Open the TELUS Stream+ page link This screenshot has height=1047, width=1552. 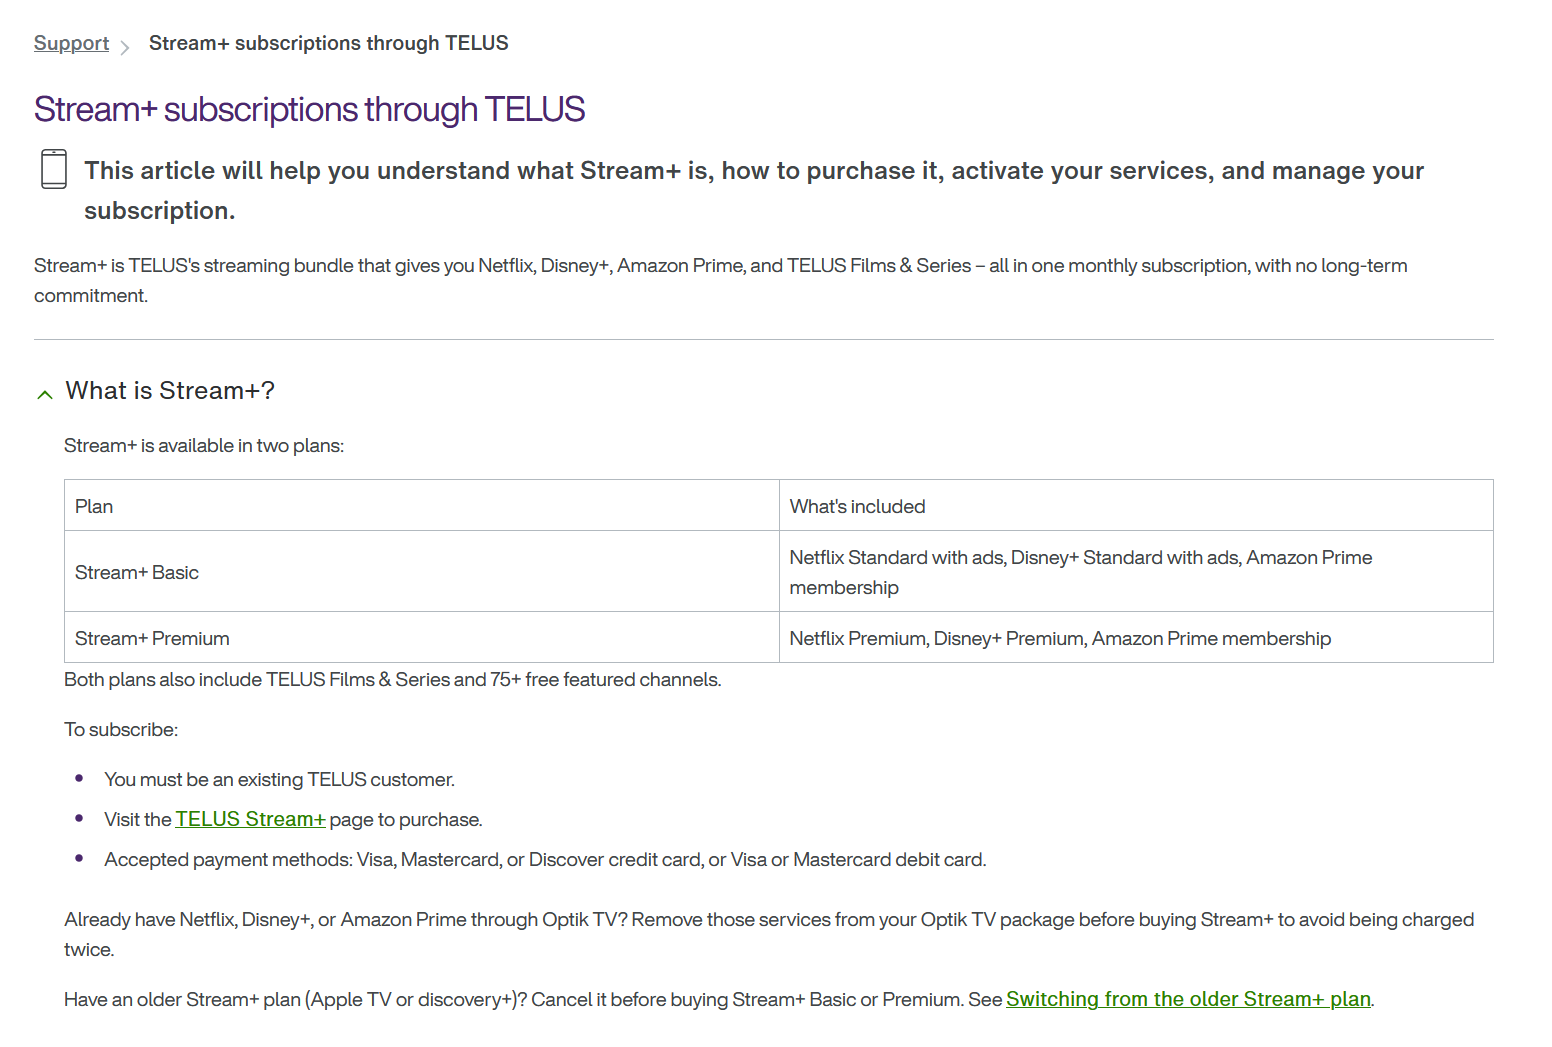[x=250, y=819]
